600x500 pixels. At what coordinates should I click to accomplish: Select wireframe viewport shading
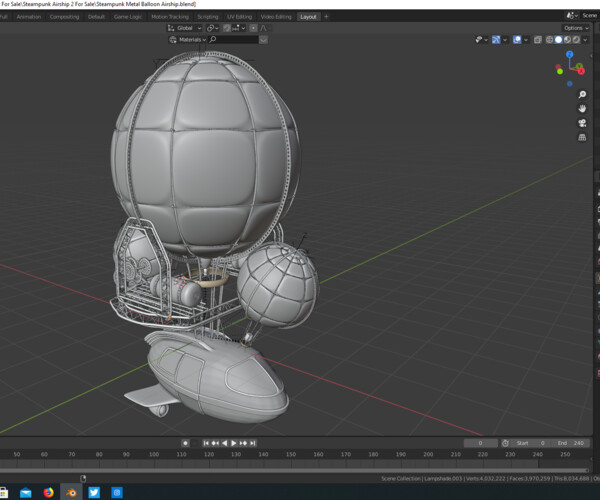pyautogui.click(x=549, y=40)
